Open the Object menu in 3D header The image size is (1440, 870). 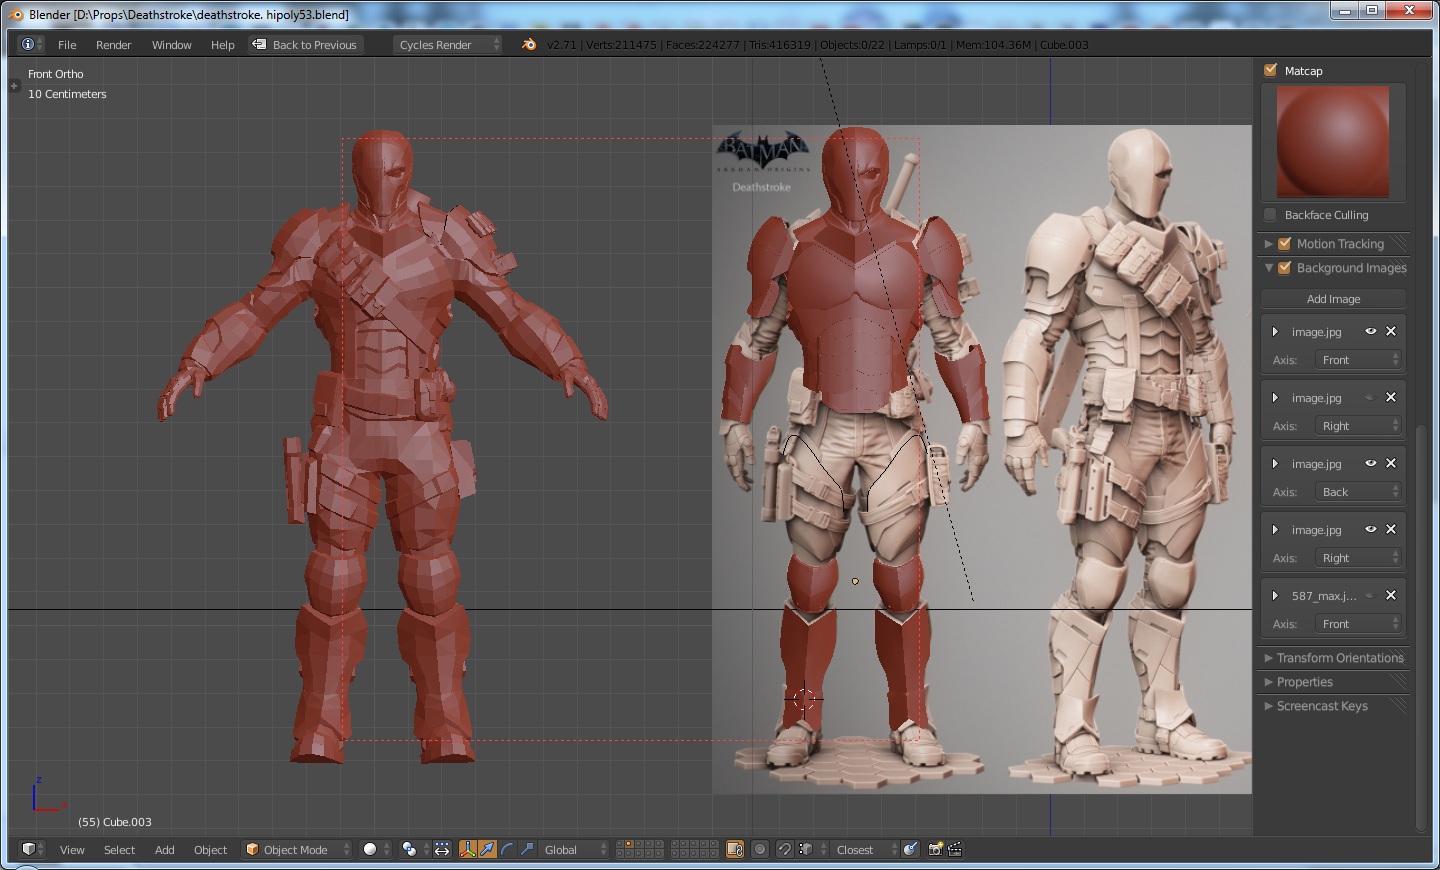(210, 849)
